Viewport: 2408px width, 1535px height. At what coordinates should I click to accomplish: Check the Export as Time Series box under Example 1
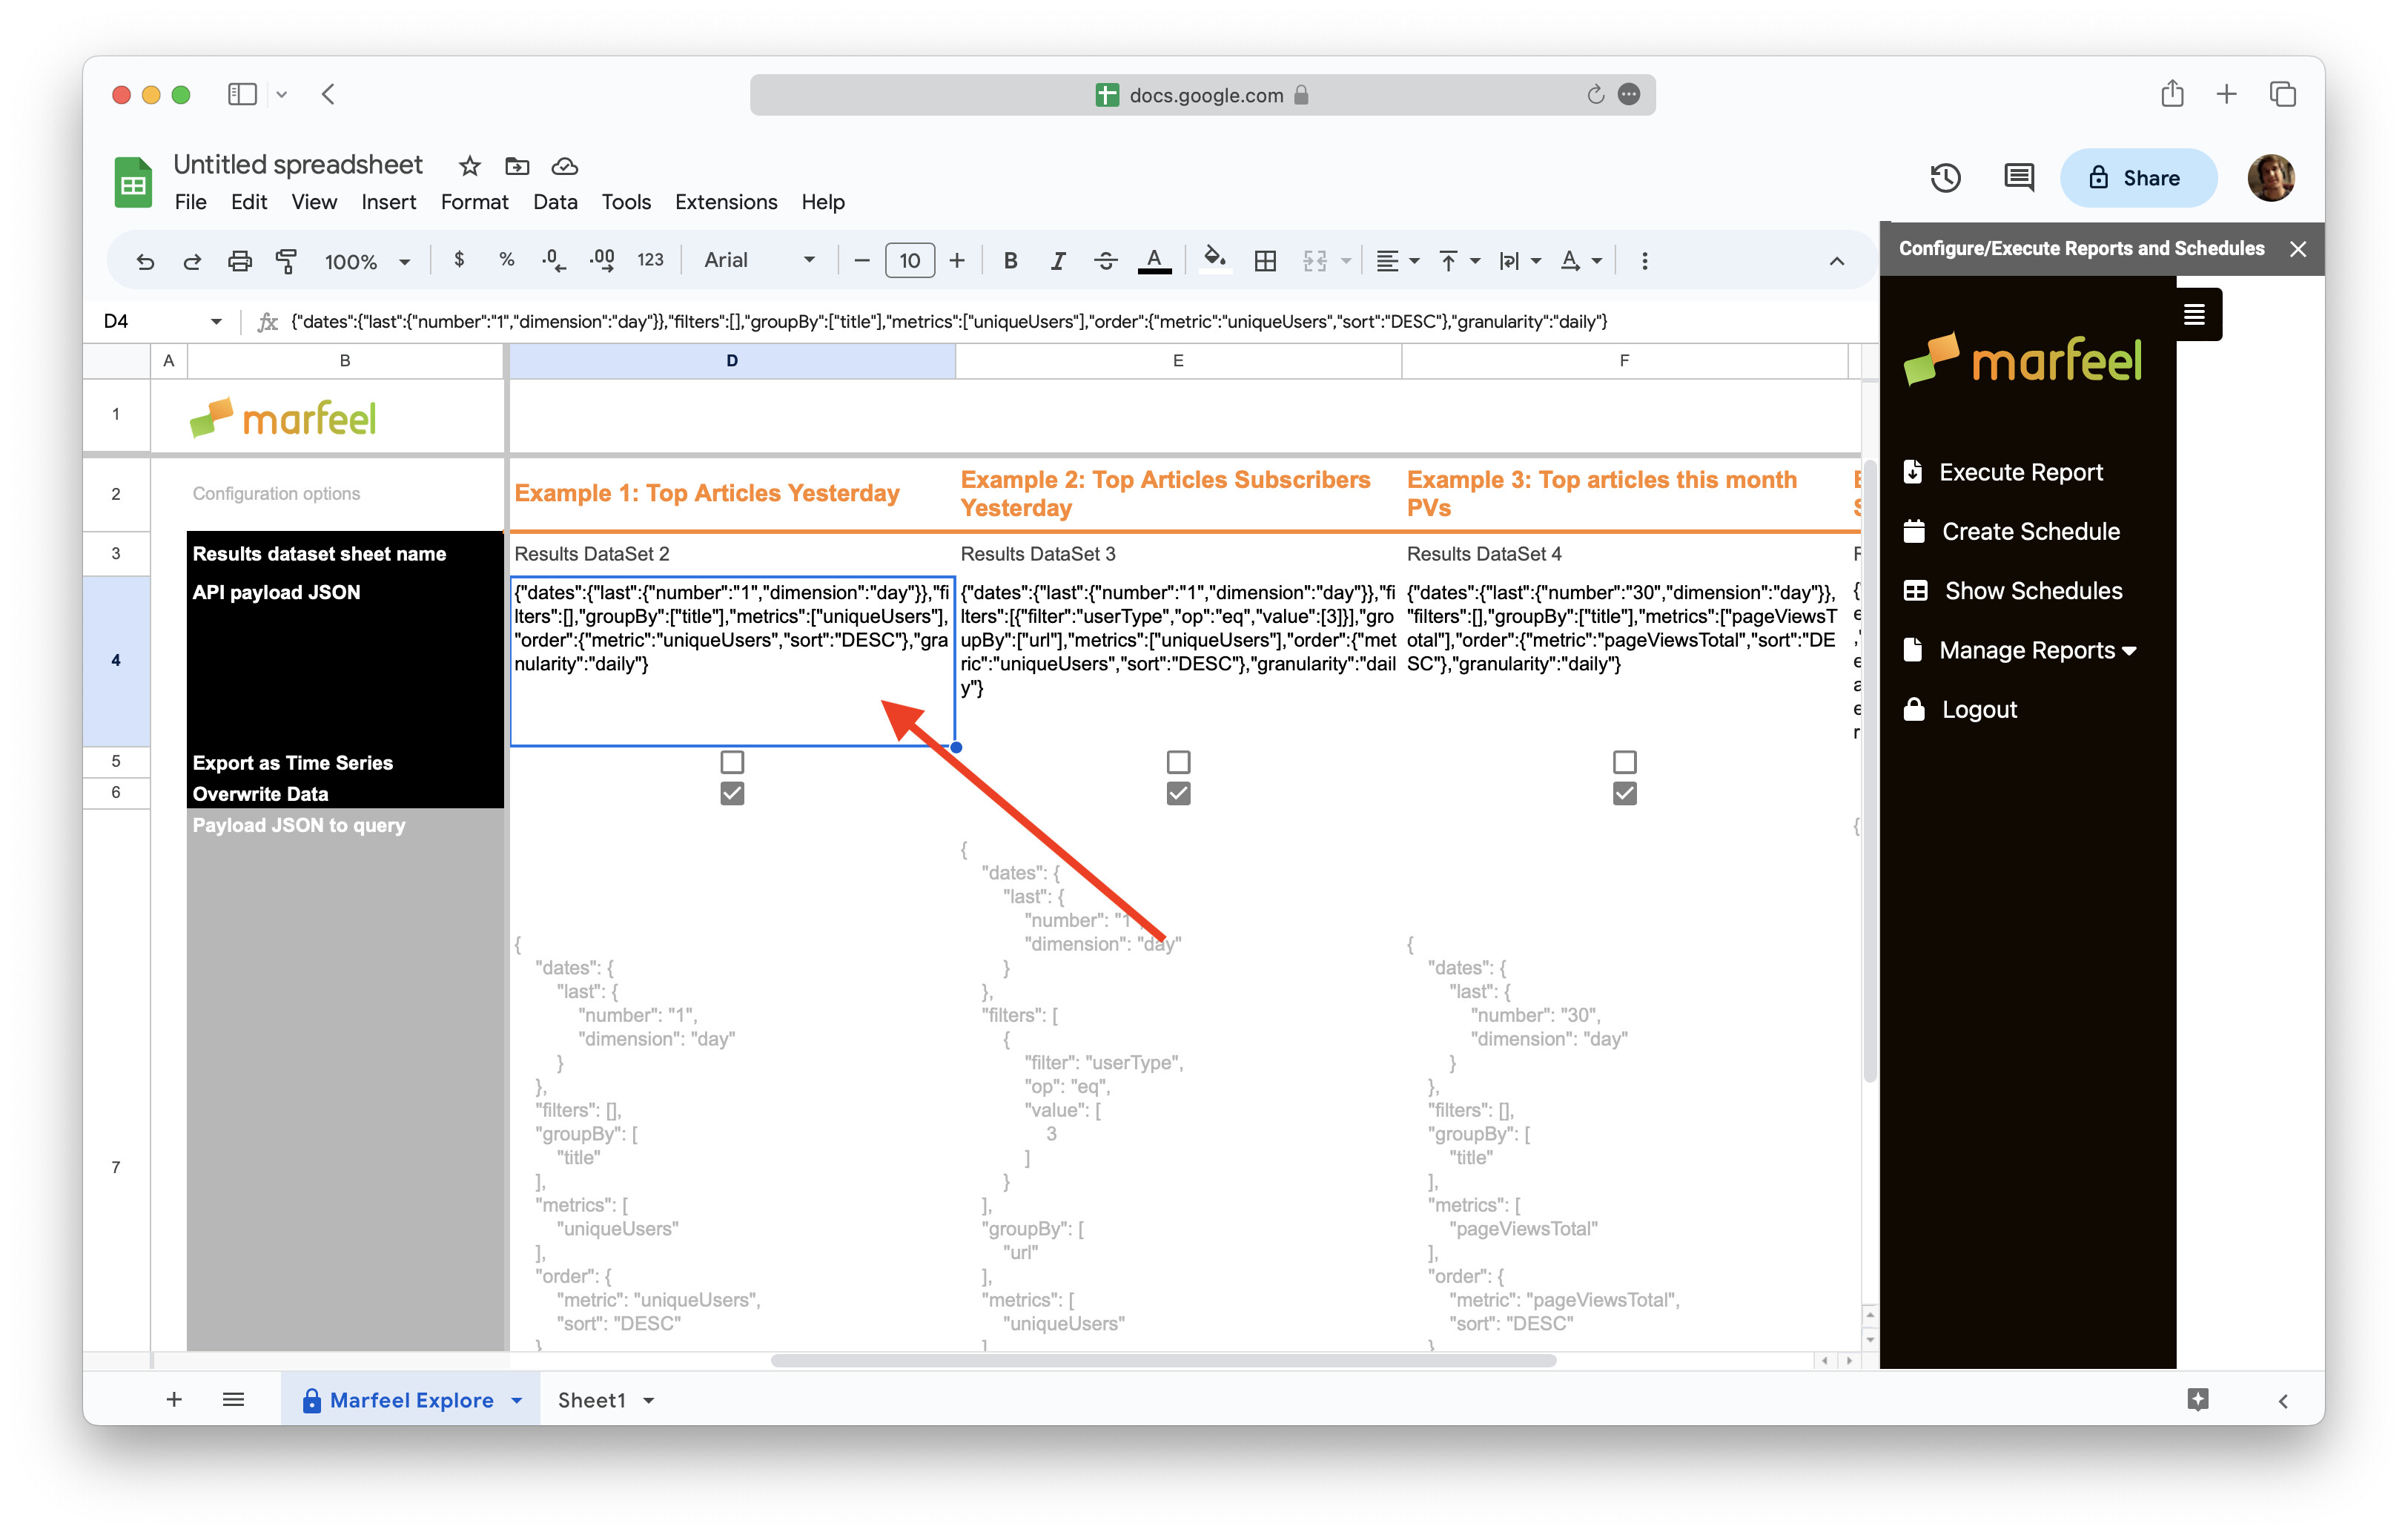pos(733,761)
